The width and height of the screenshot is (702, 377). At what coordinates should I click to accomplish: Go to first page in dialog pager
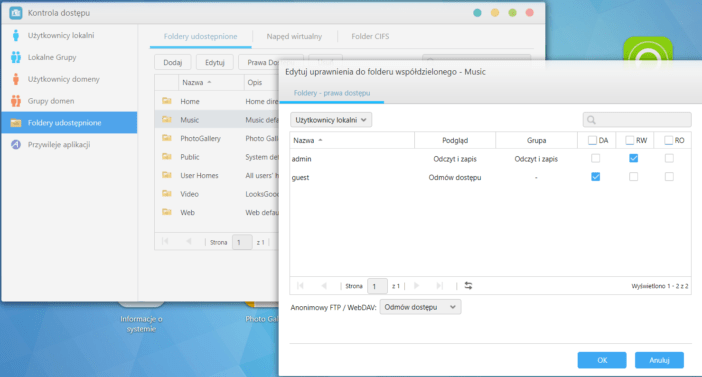tap(300, 286)
